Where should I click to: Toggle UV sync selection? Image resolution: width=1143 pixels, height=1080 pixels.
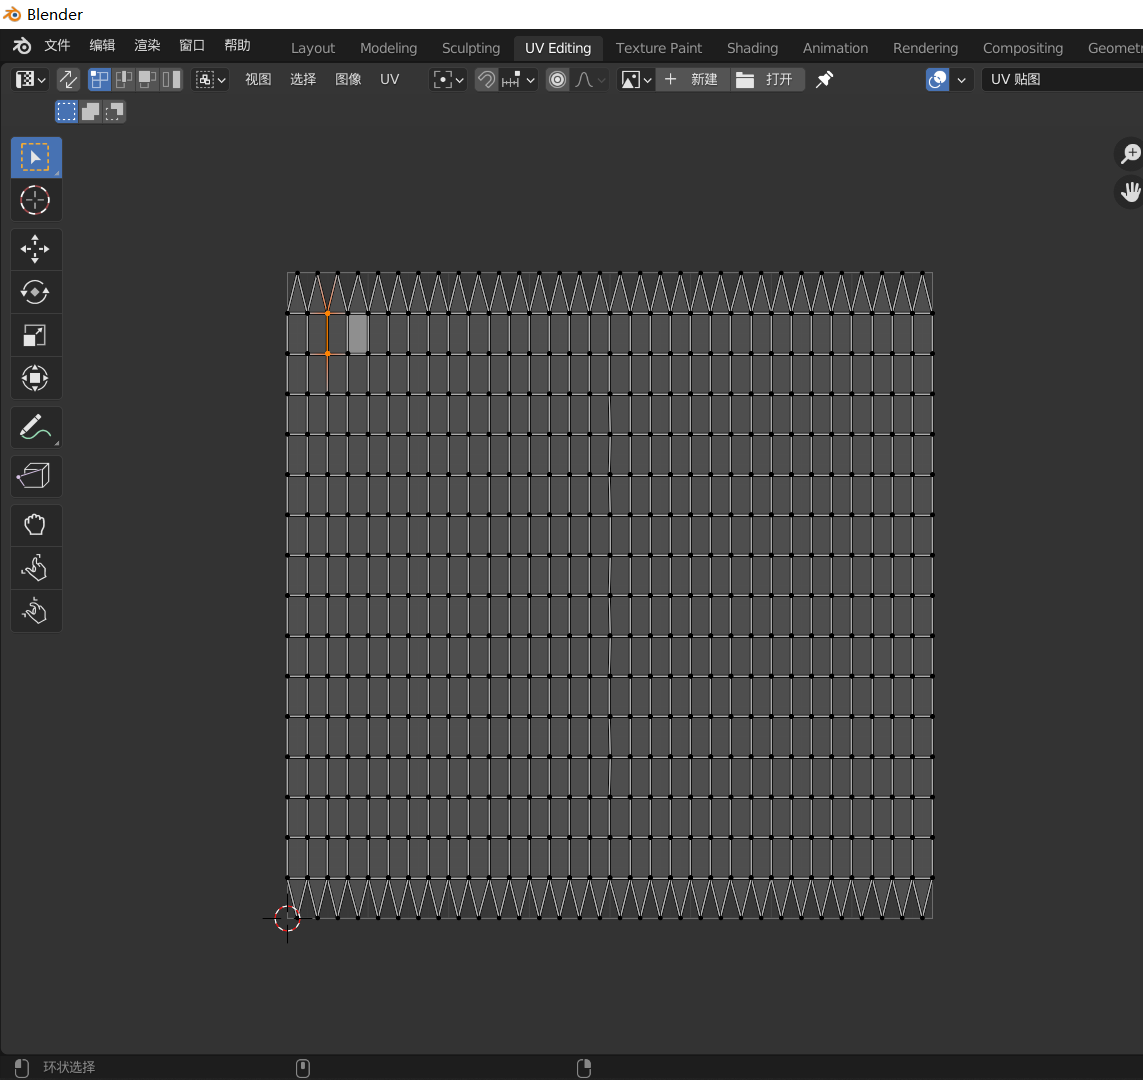coord(68,79)
